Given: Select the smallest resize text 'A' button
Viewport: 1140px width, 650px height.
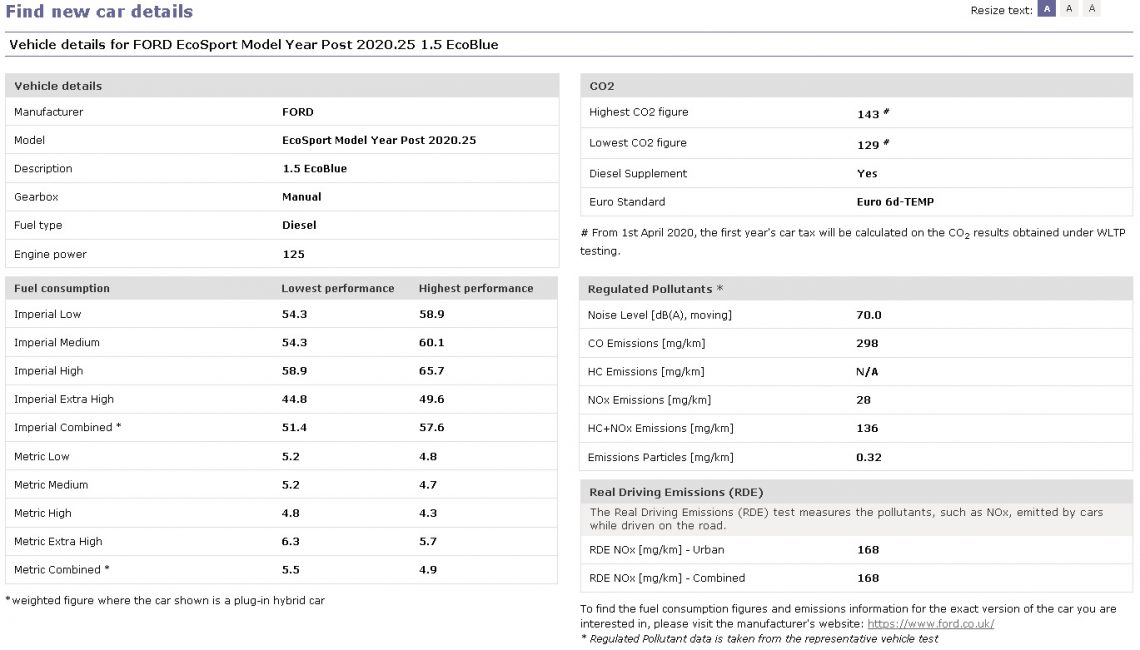Looking at the screenshot, I should pos(1047,9).
